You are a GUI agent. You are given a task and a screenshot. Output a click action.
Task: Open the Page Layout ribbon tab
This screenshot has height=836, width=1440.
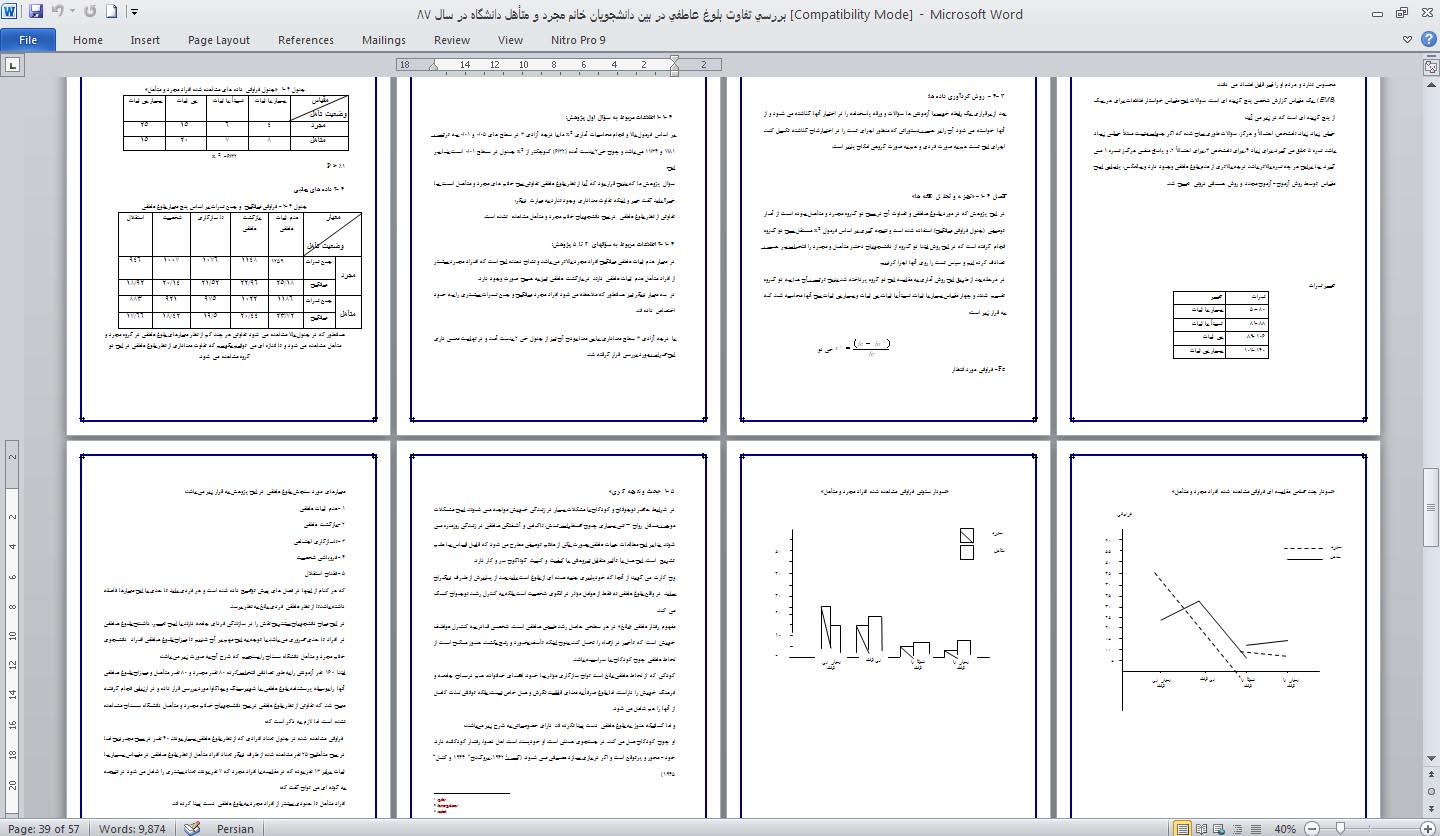coord(218,40)
